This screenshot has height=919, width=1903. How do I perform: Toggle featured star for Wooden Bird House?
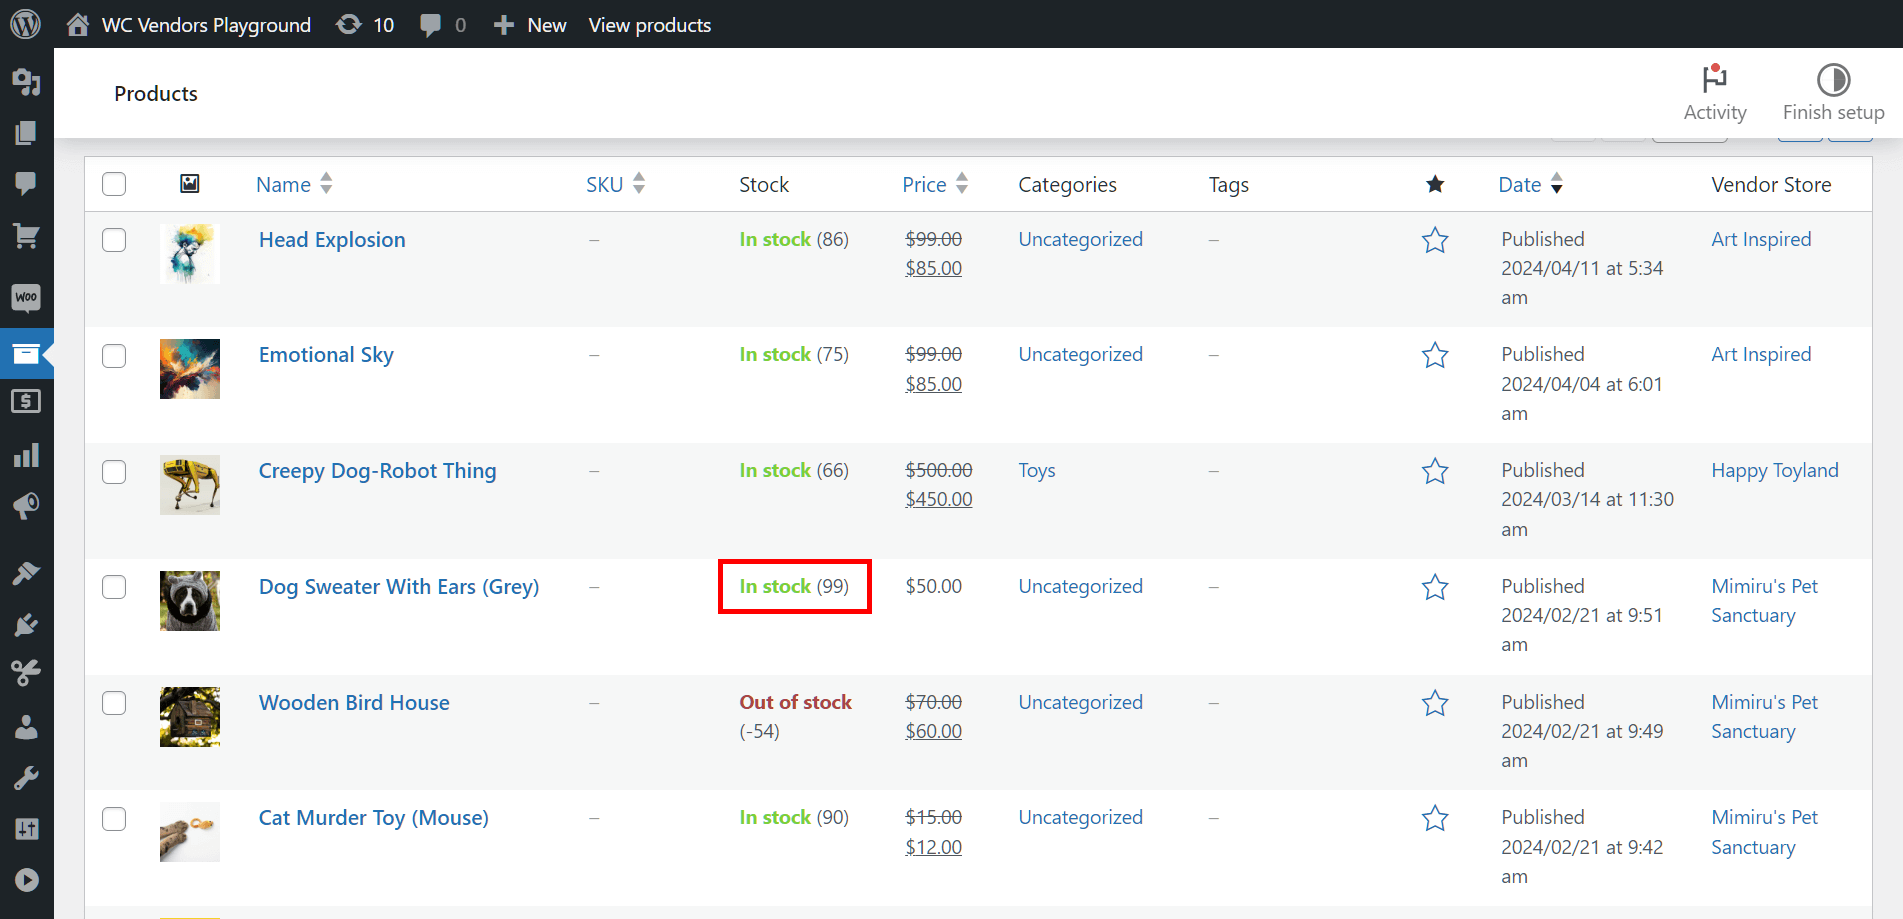[x=1435, y=703]
